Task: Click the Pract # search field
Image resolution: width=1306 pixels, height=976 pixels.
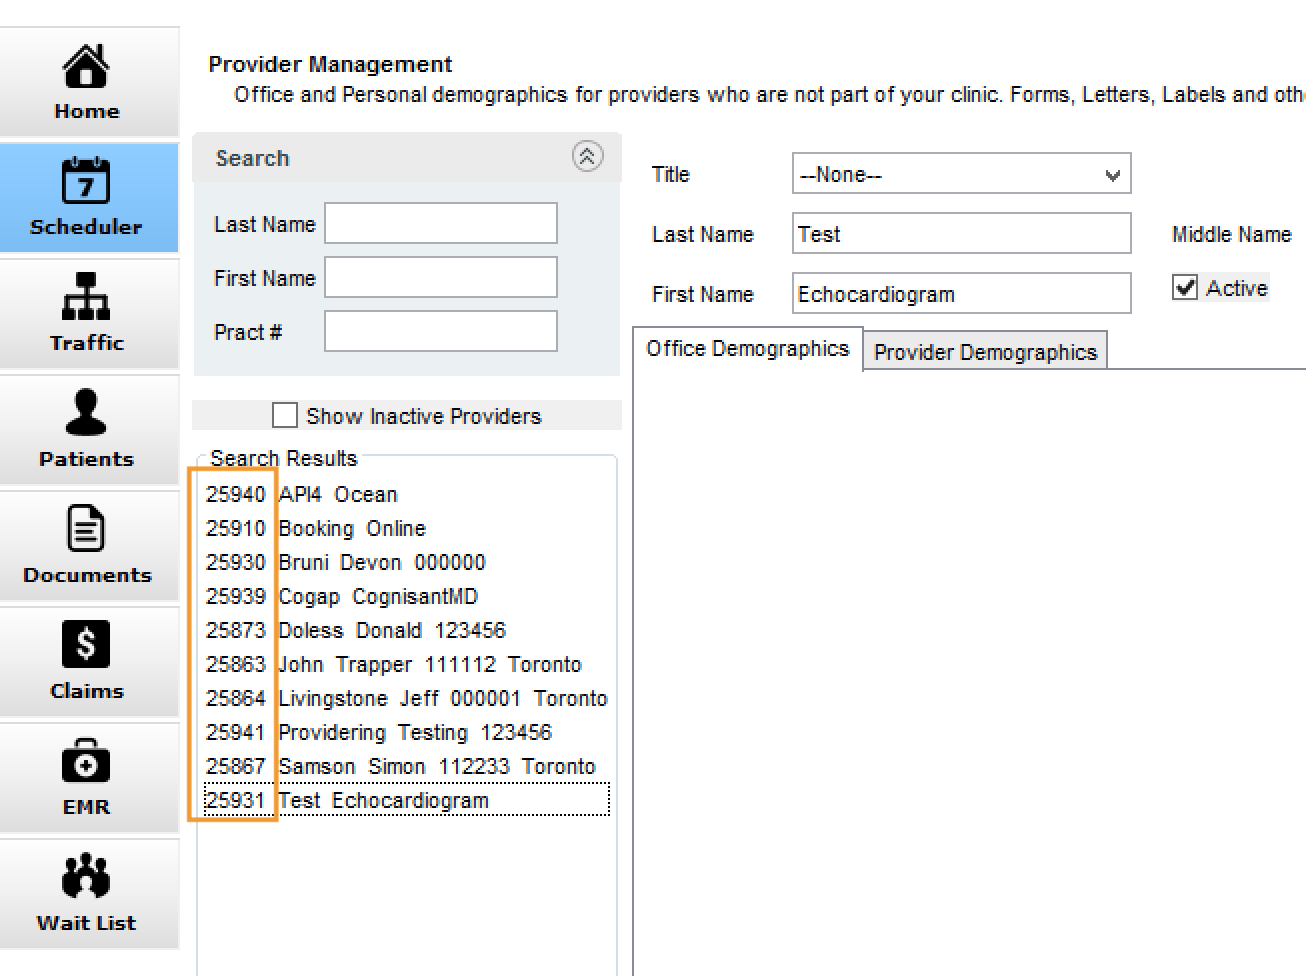Action: tap(440, 331)
